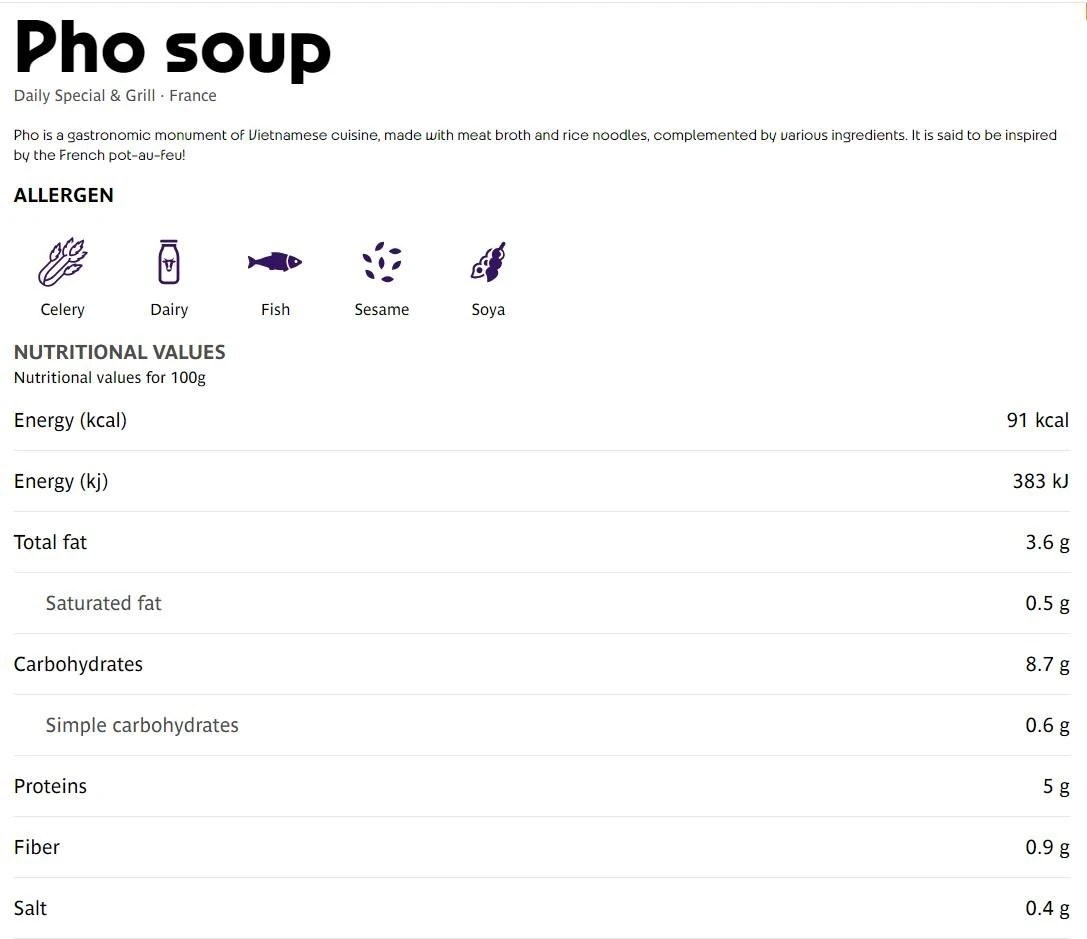This screenshot has width=1087, height=939.
Task: Click the Total fat row label
Action: click(50, 543)
